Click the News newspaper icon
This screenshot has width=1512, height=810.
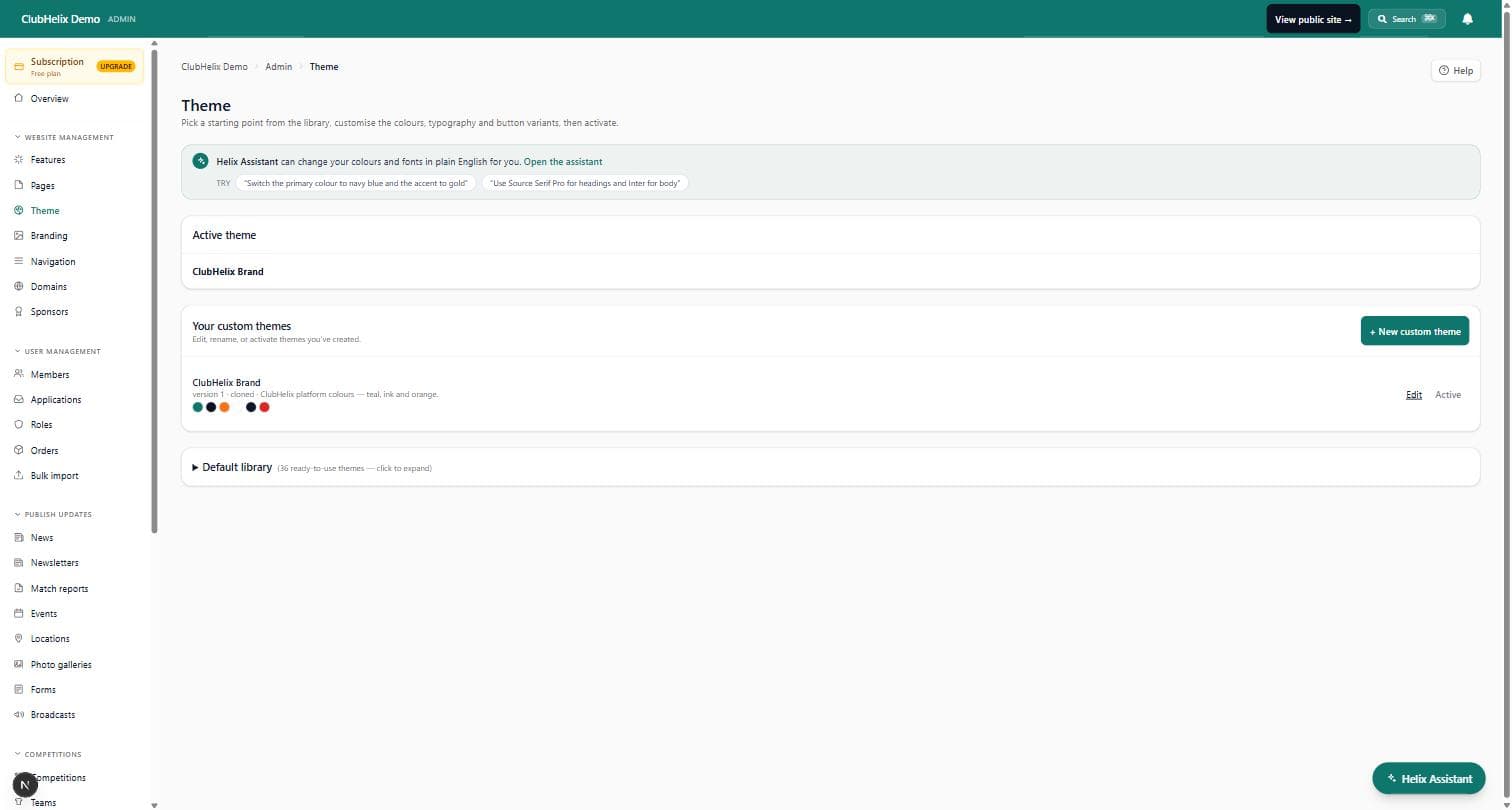point(19,537)
